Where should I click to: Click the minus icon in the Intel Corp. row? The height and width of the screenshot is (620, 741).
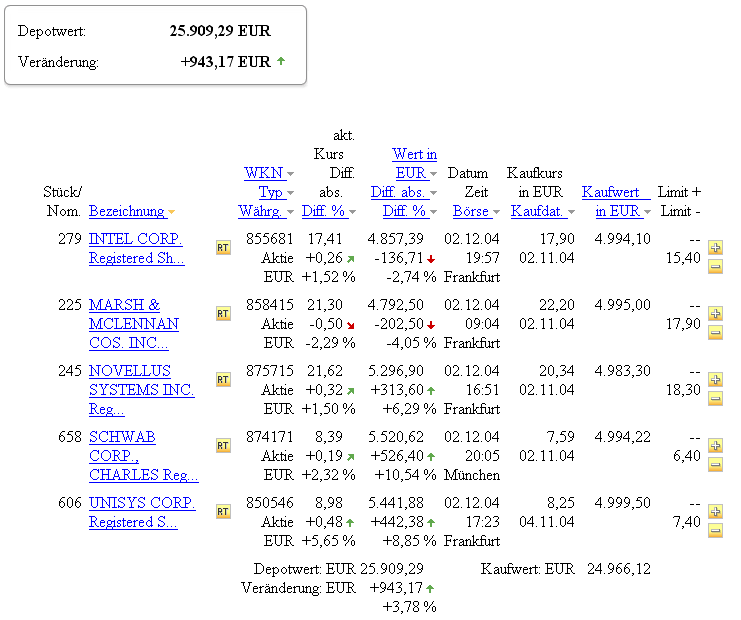715,267
